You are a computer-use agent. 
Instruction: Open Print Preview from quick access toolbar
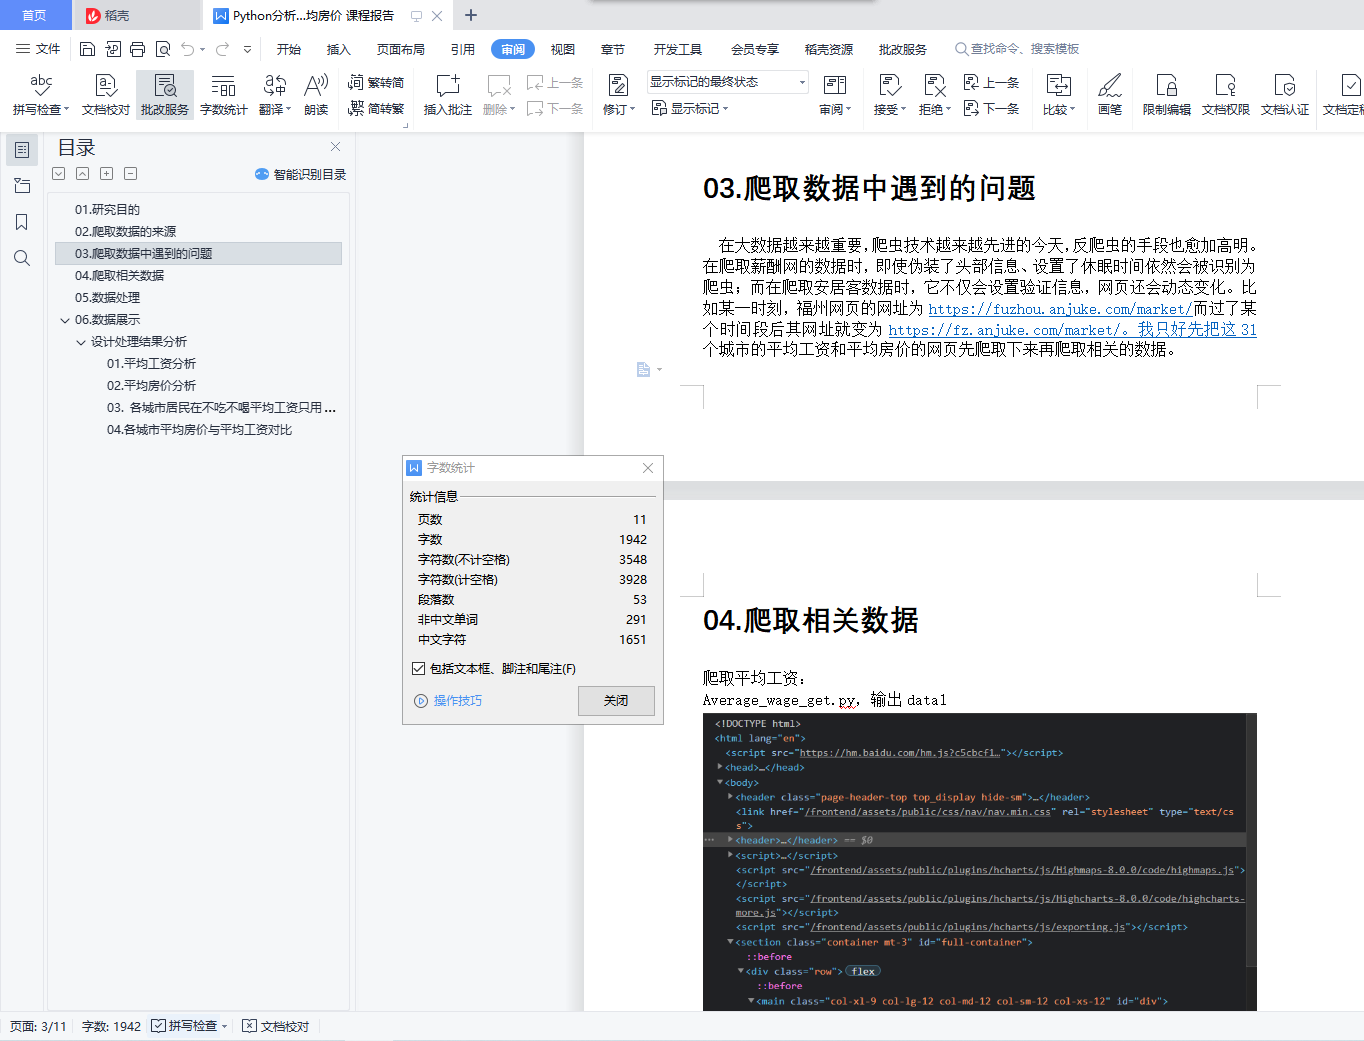[162, 49]
